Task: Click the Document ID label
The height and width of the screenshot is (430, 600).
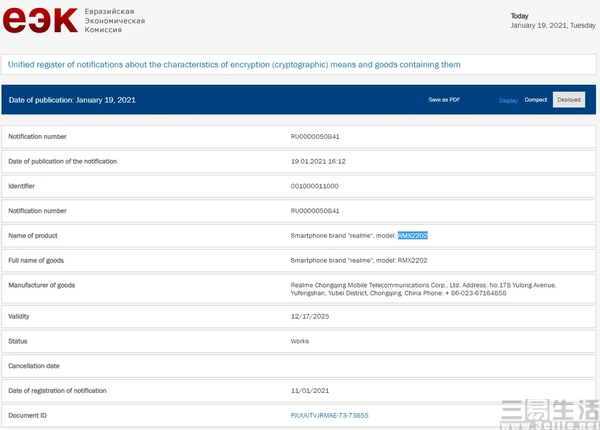Action: tap(27, 415)
